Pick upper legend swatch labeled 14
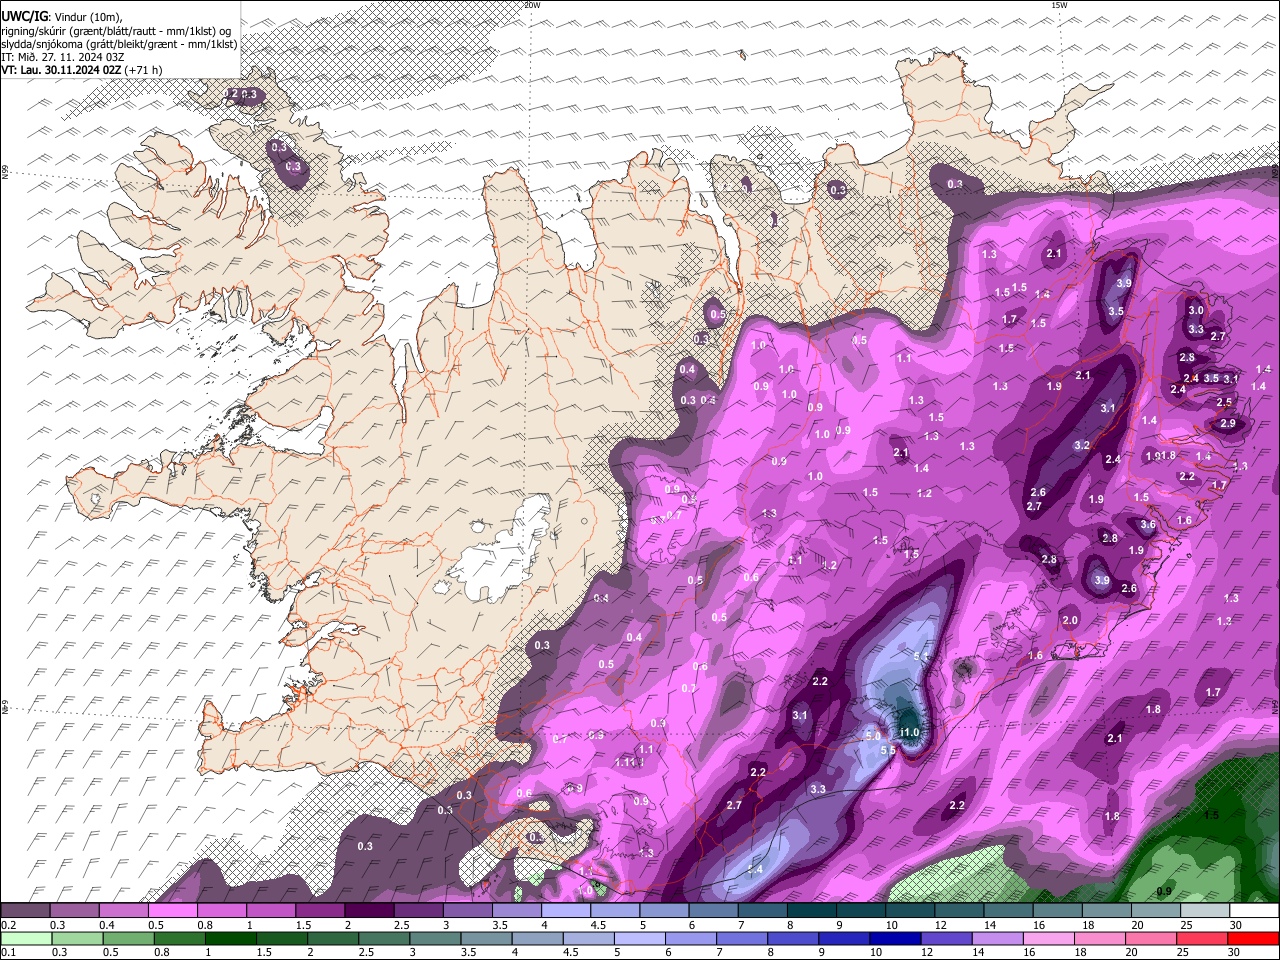1280x960 pixels. point(1009,910)
